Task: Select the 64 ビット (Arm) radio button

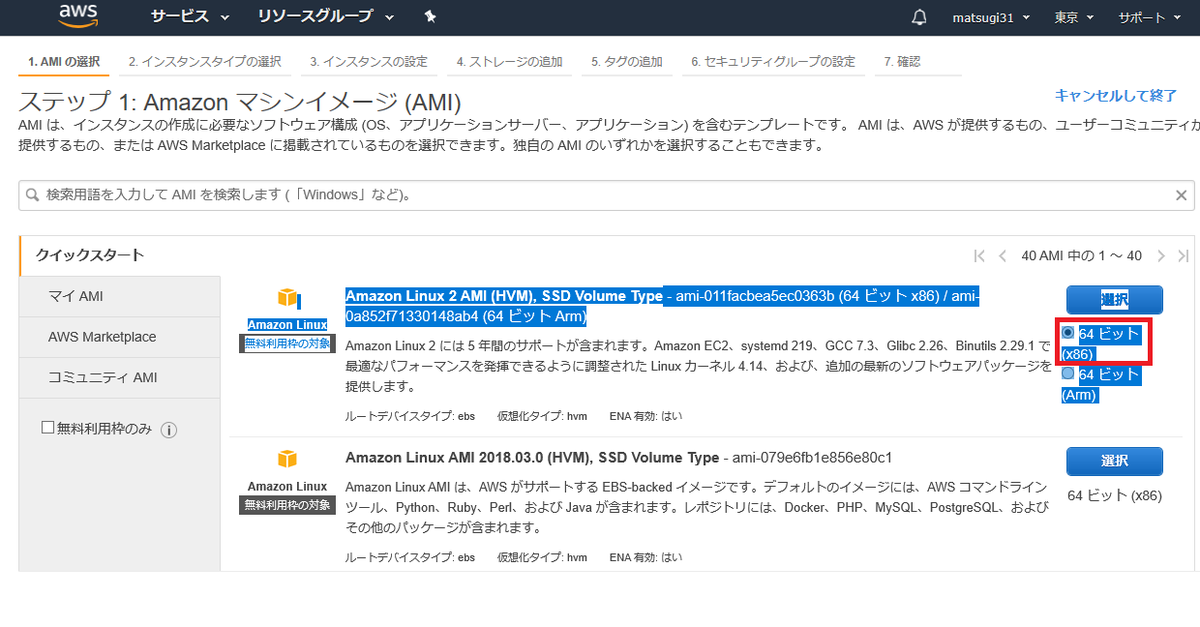Action: (x=1068, y=374)
